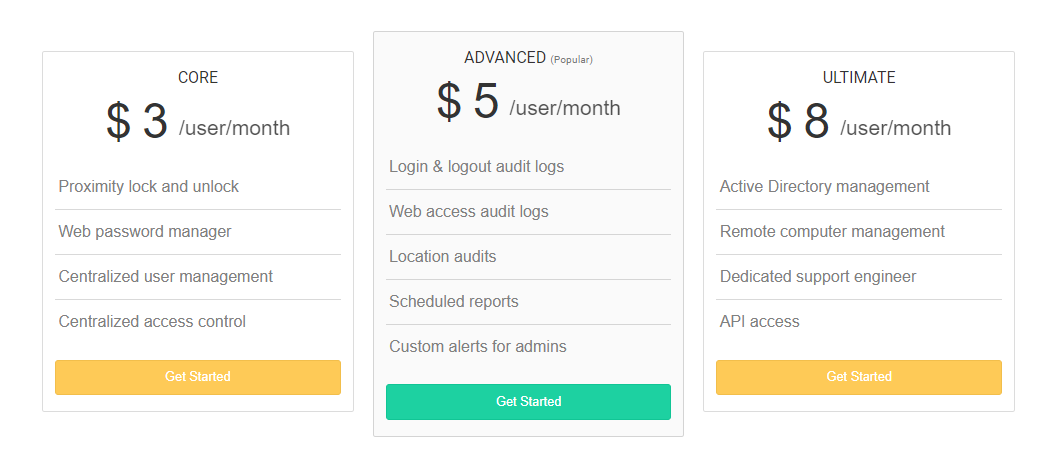1052x460 pixels.
Task: Click Login & logout audit logs
Action: [476, 166]
